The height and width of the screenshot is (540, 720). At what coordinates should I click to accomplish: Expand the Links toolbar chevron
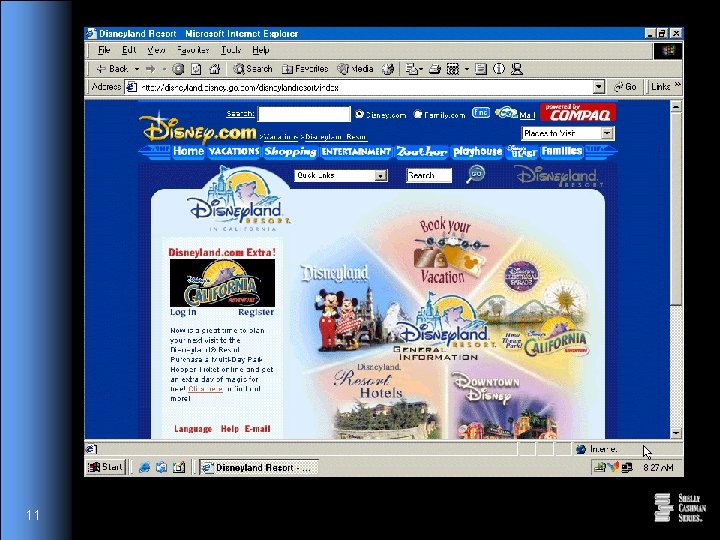pos(677,85)
